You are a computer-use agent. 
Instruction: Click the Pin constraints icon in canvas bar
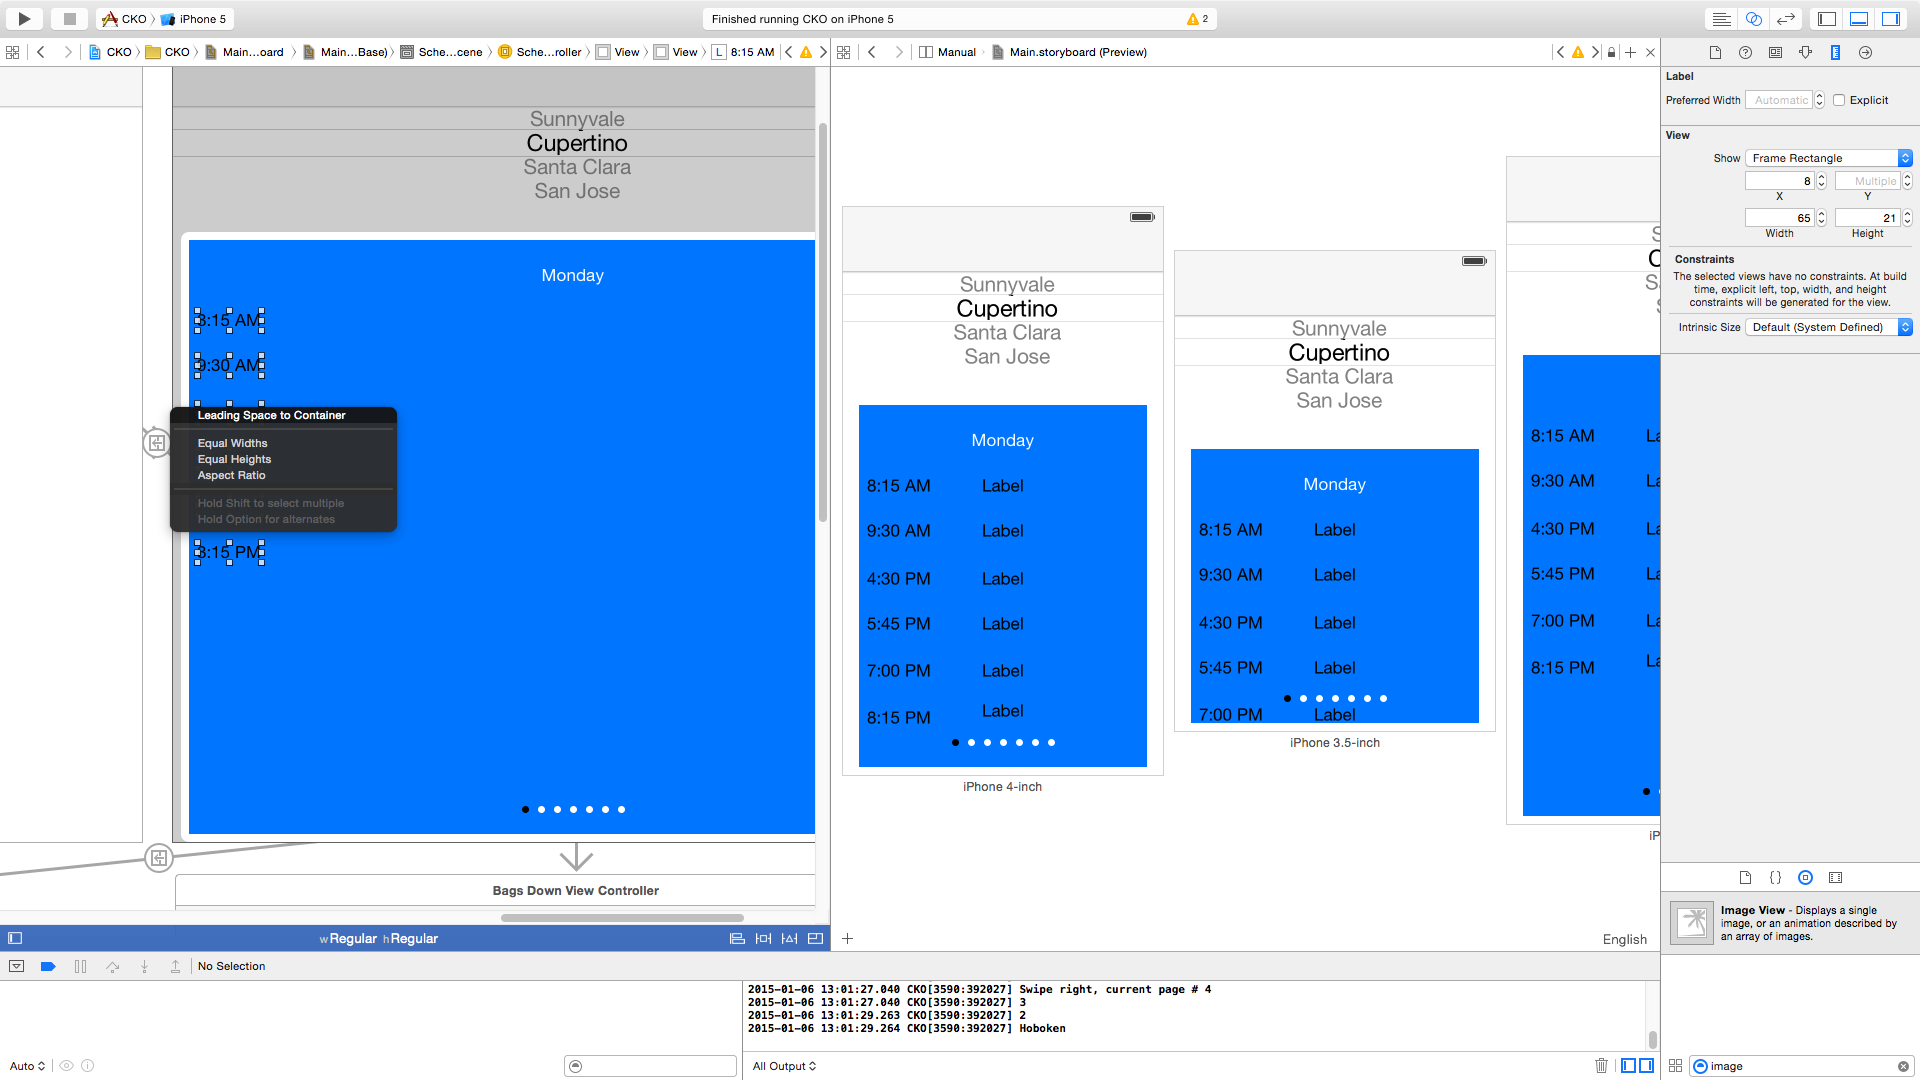point(763,938)
